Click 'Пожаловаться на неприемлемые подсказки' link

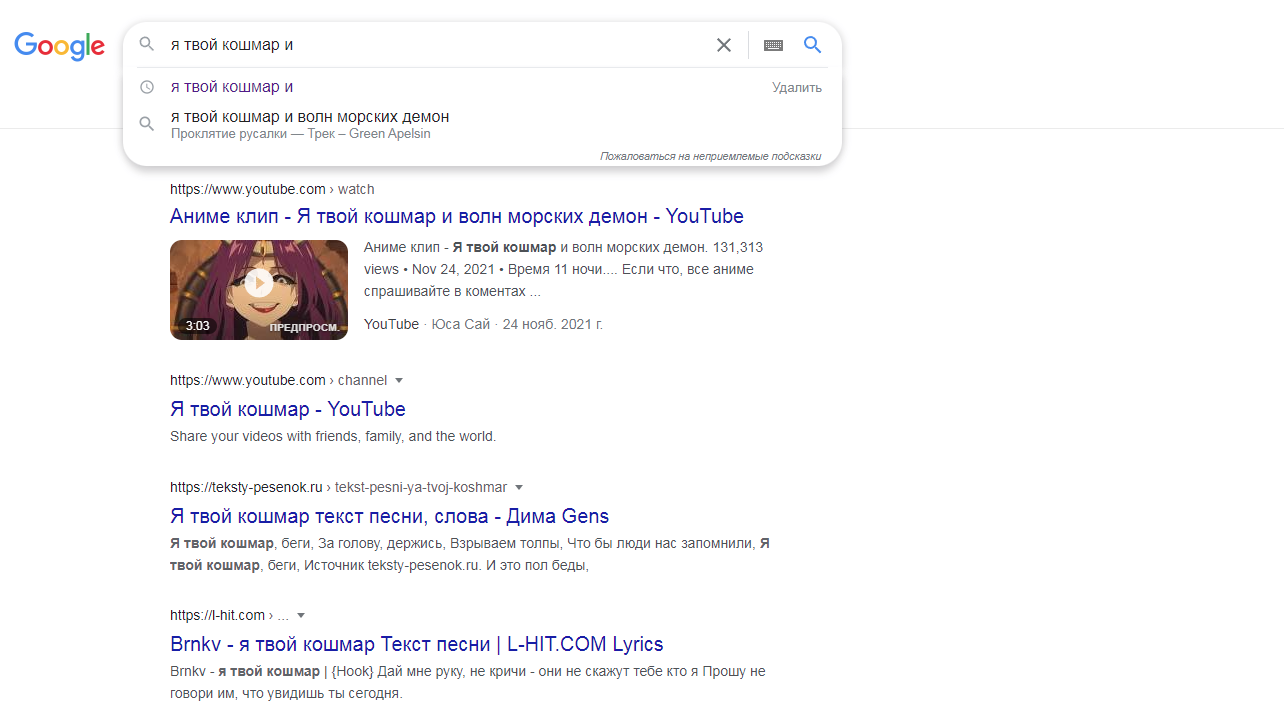pyautogui.click(x=711, y=156)
